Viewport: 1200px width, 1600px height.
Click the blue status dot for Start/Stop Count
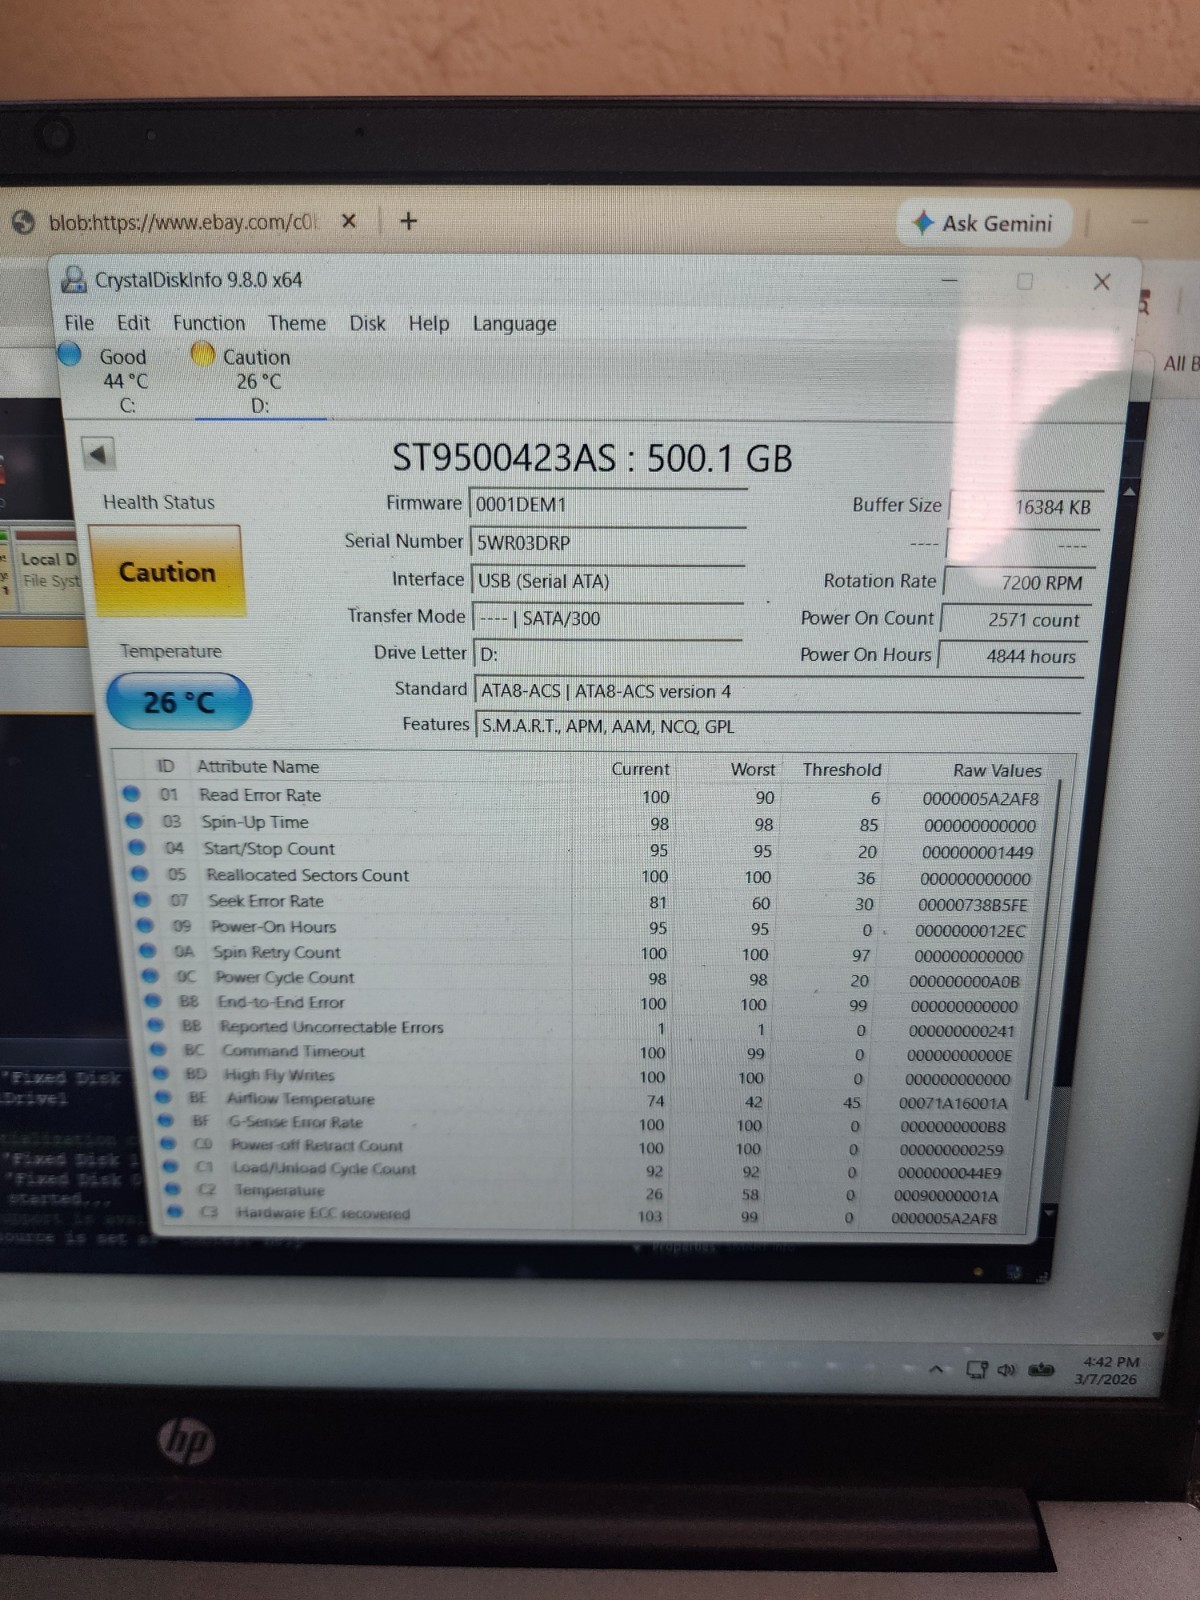tap(137, 848)
